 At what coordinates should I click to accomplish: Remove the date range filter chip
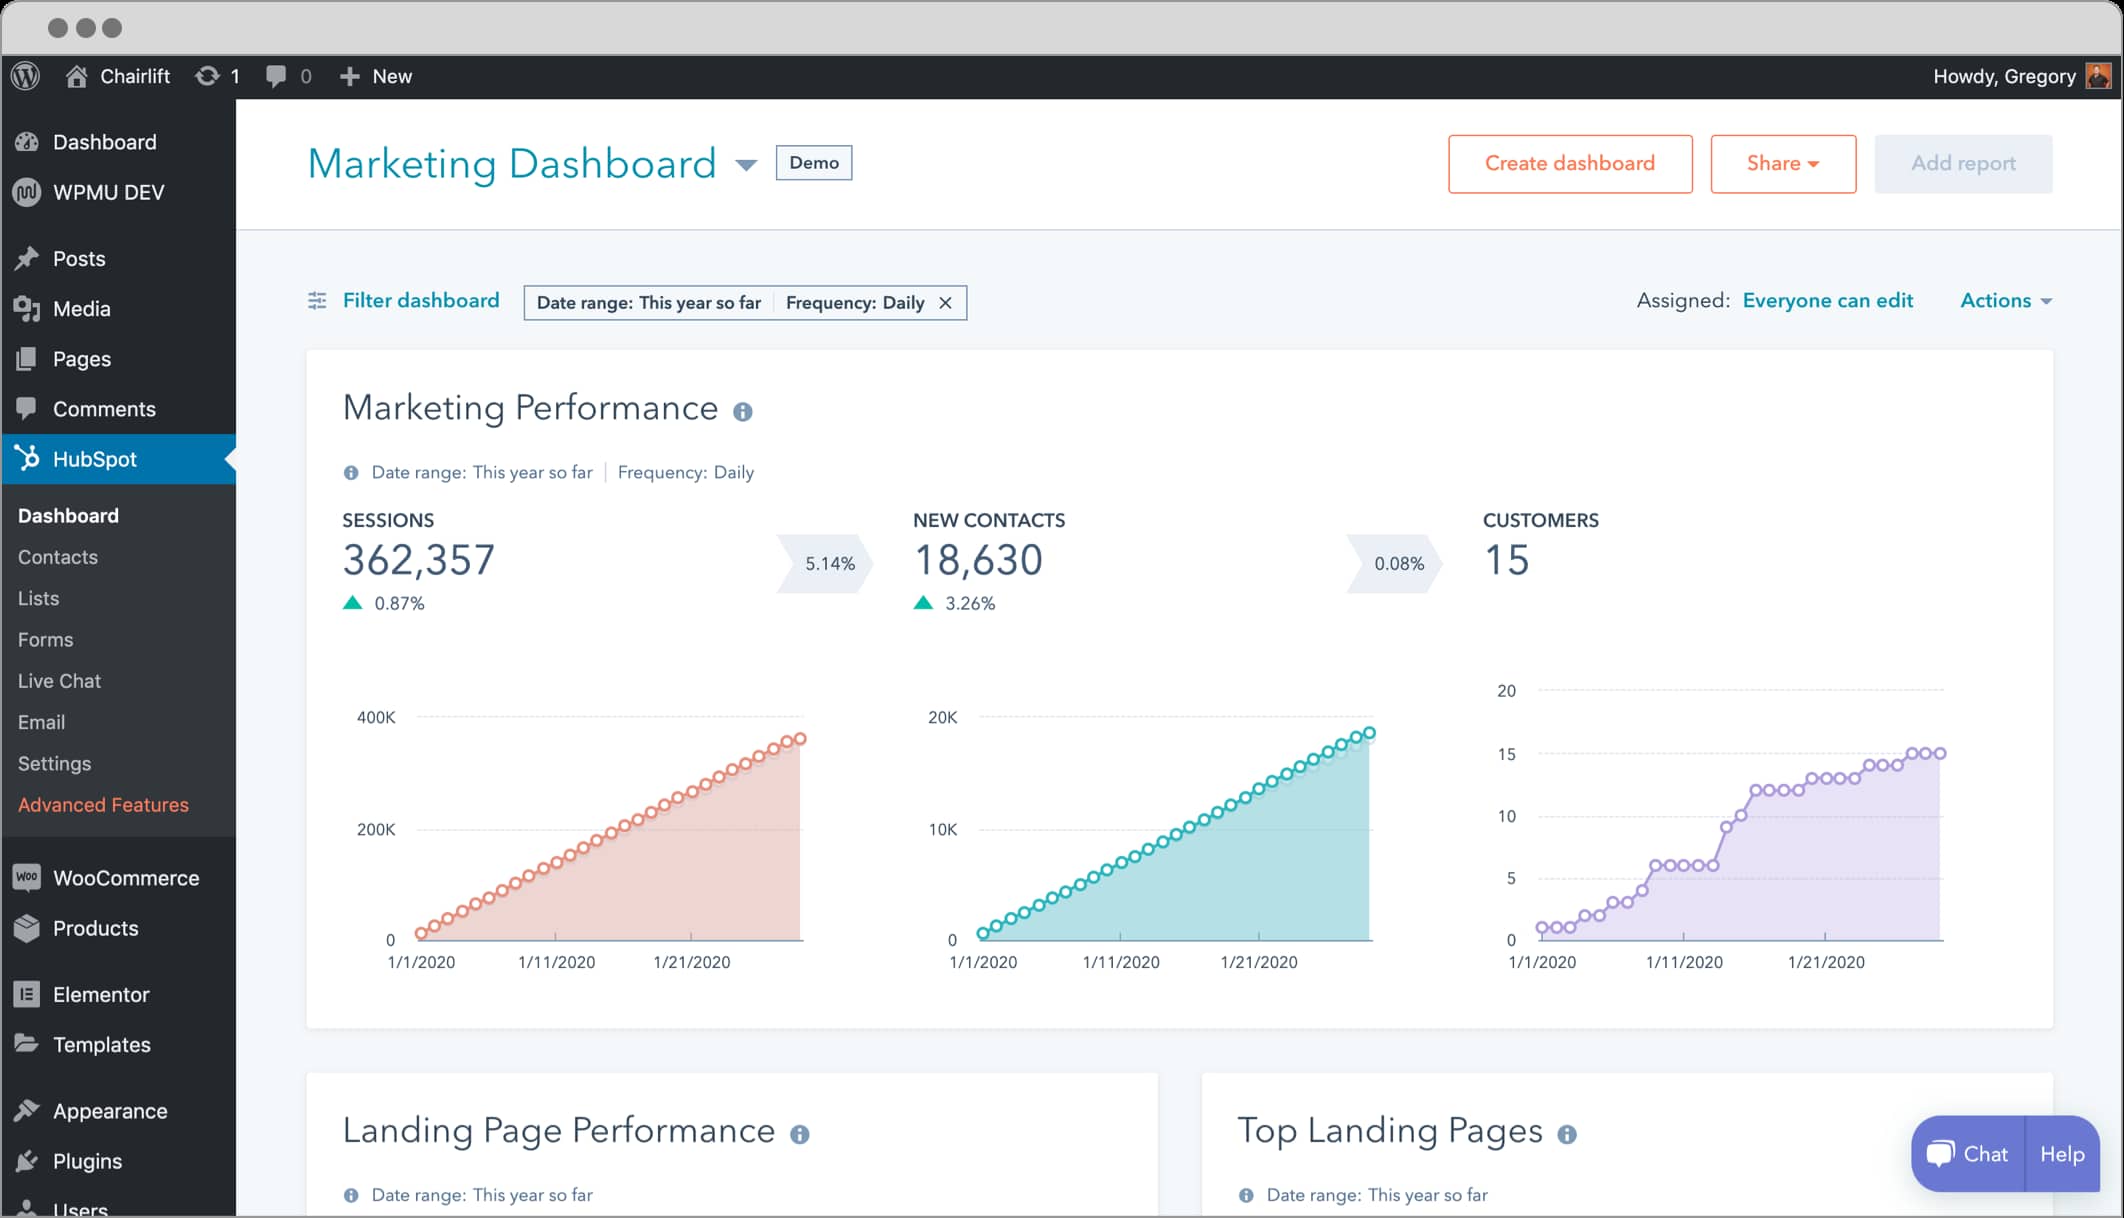946,302
